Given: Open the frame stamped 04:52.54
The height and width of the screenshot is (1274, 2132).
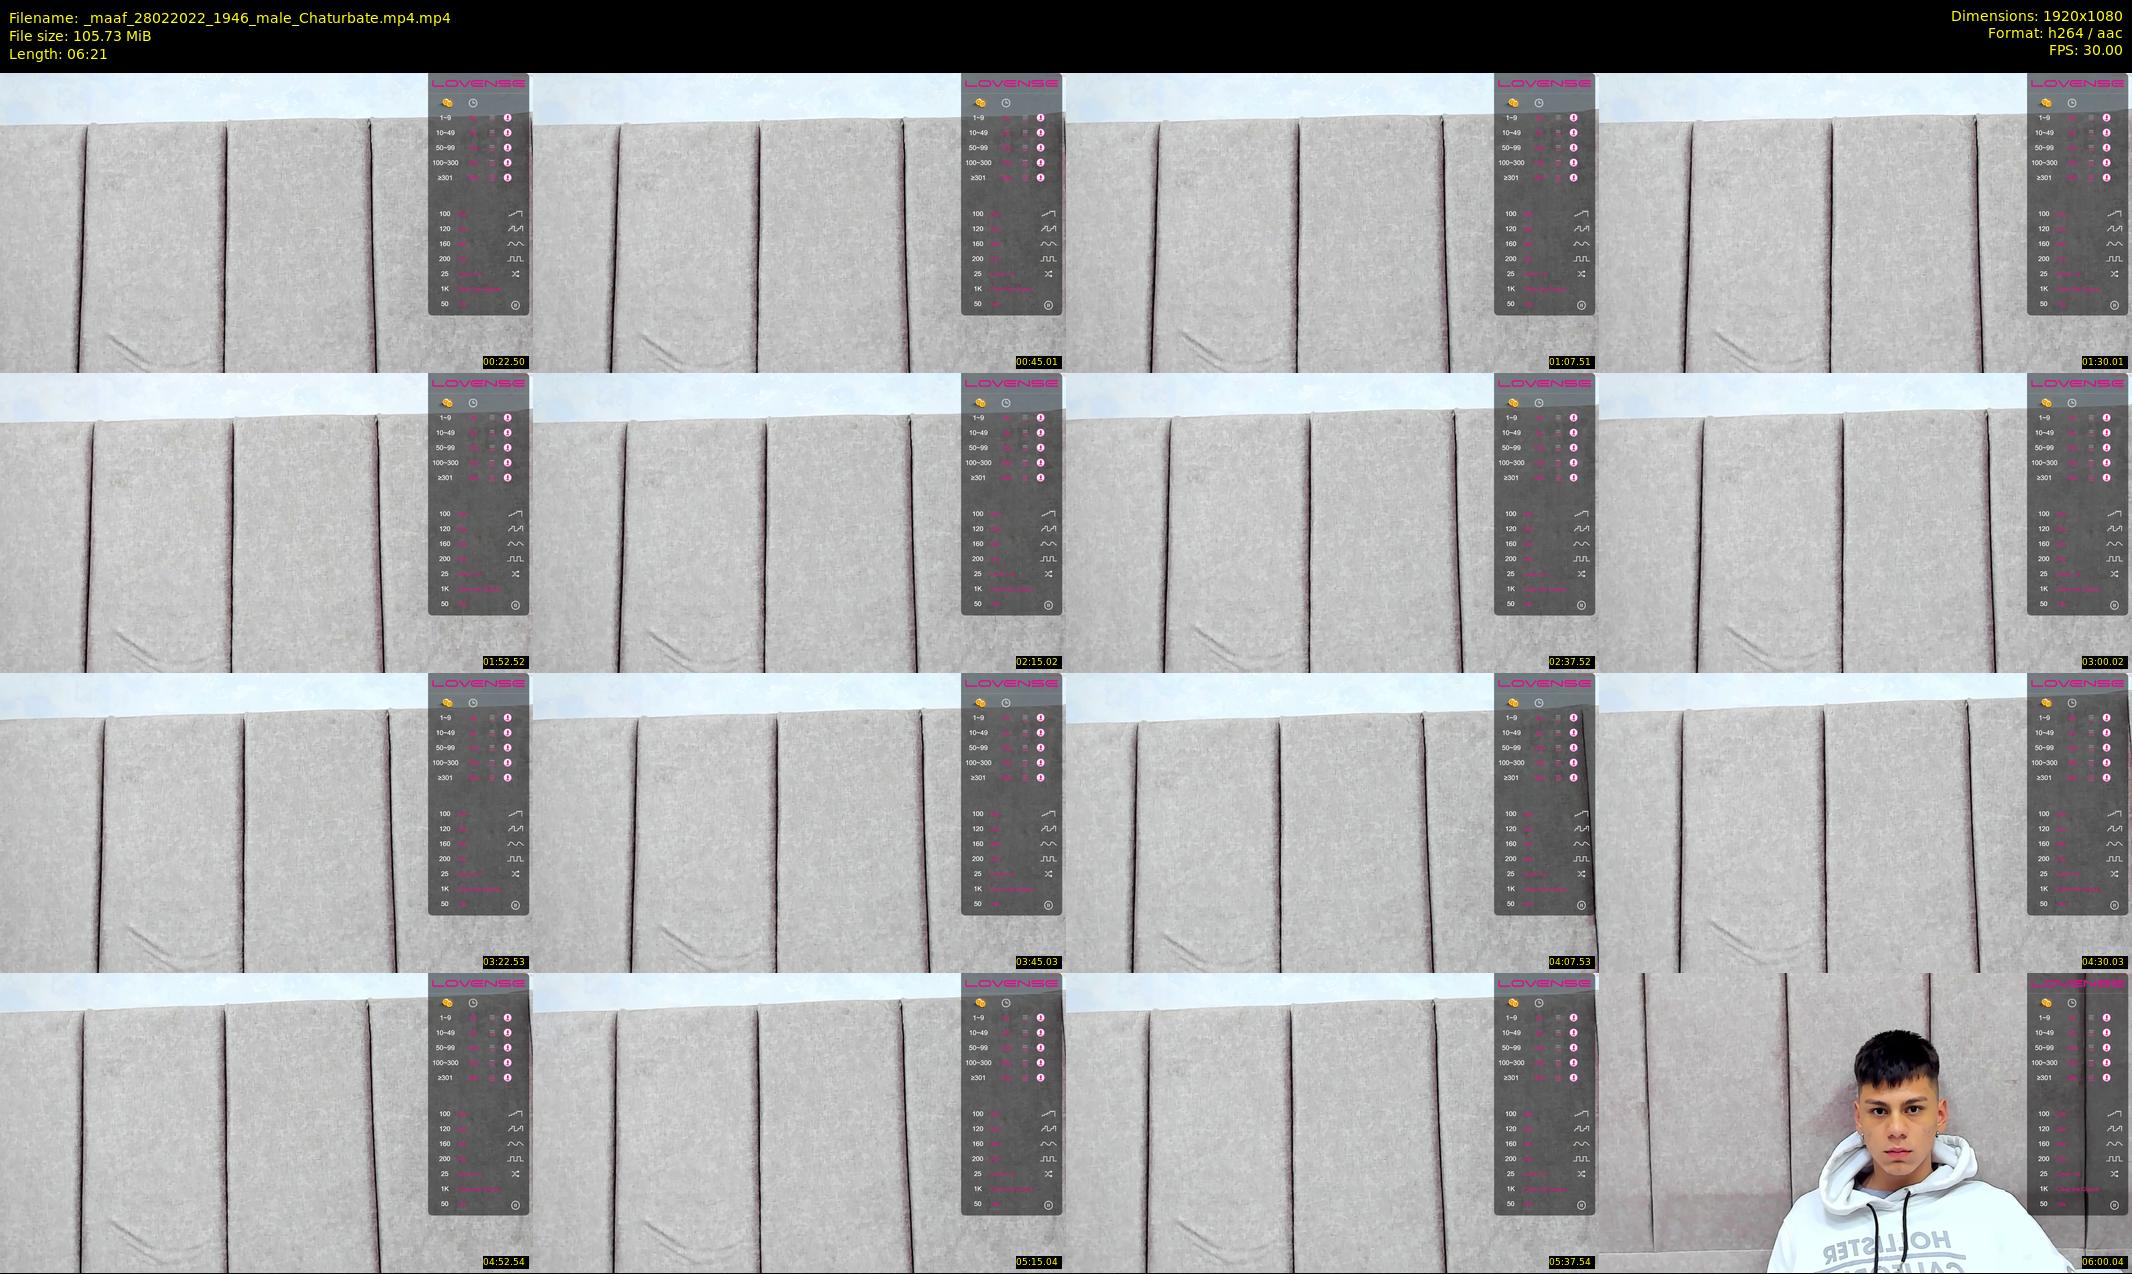Looking at the screenshot, I should click(266, 1122).
